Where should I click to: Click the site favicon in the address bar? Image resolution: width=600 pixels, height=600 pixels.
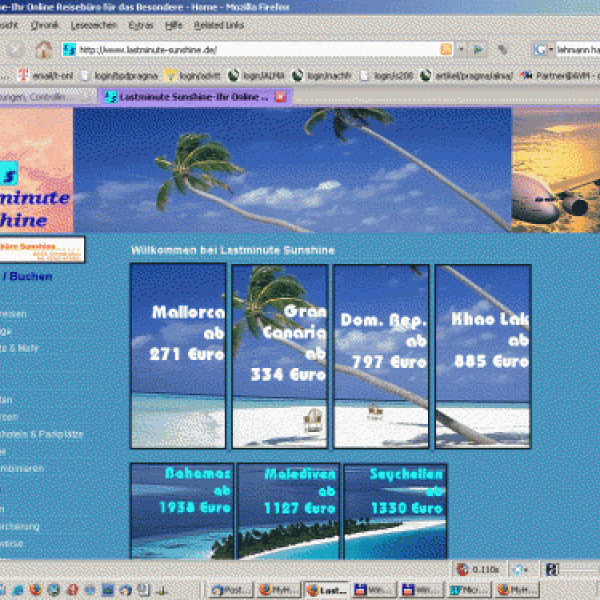(x=69, y=50)
